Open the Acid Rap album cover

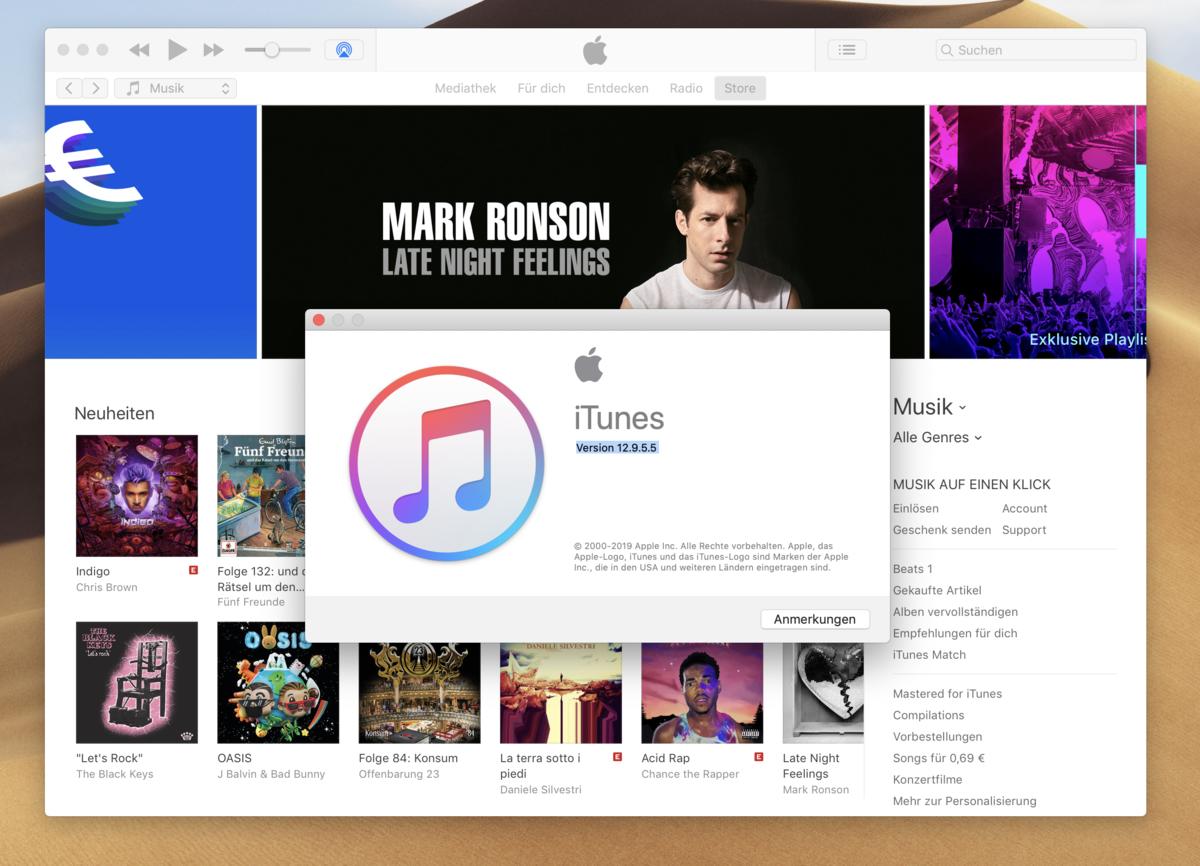702,693
